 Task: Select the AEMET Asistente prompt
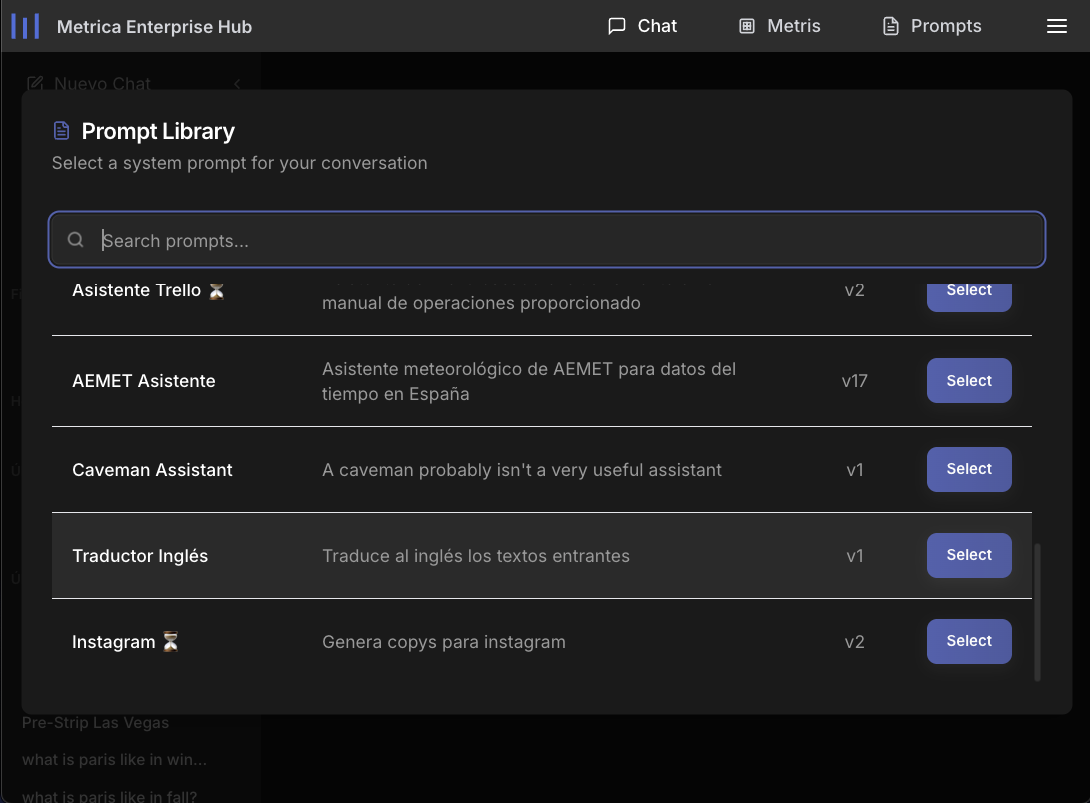(968, 380)
